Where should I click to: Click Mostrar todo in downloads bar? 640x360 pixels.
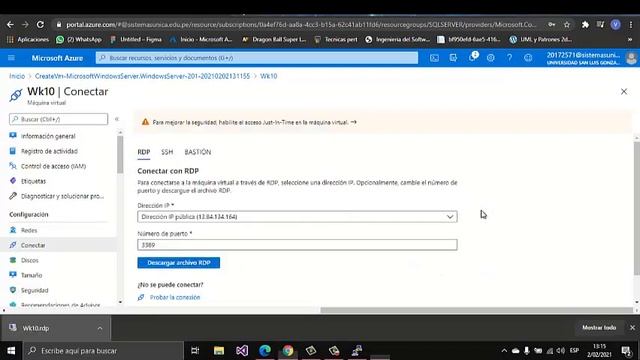pos(599,328)
